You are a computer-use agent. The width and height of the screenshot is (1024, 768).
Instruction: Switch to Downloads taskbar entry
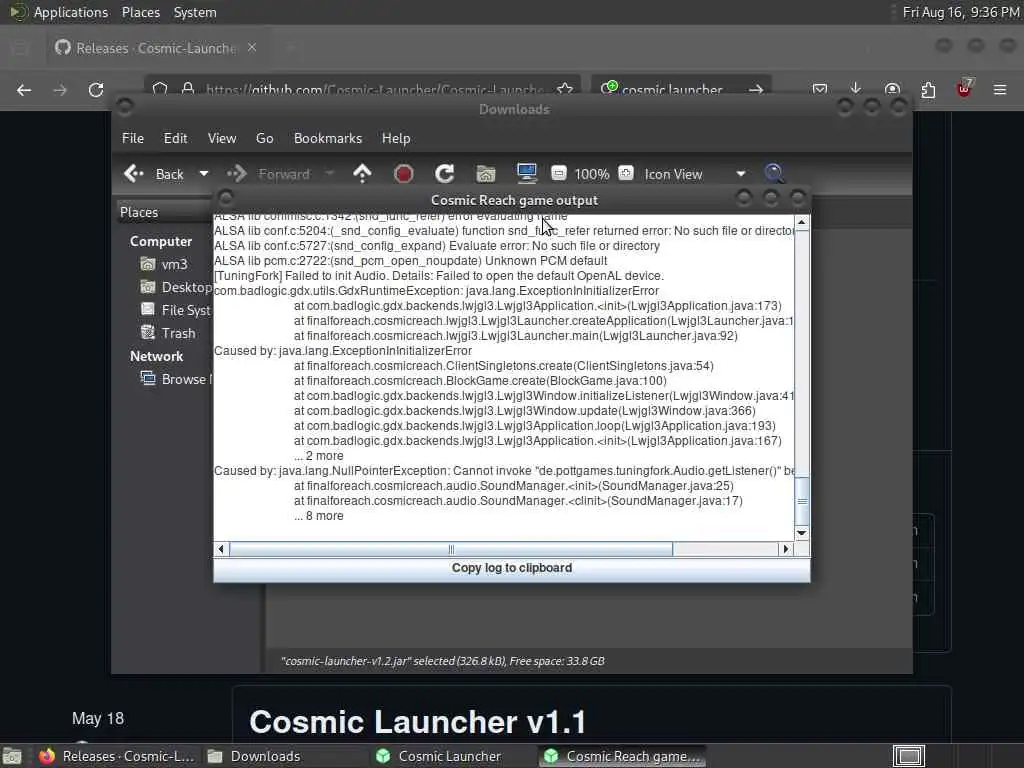285,756
